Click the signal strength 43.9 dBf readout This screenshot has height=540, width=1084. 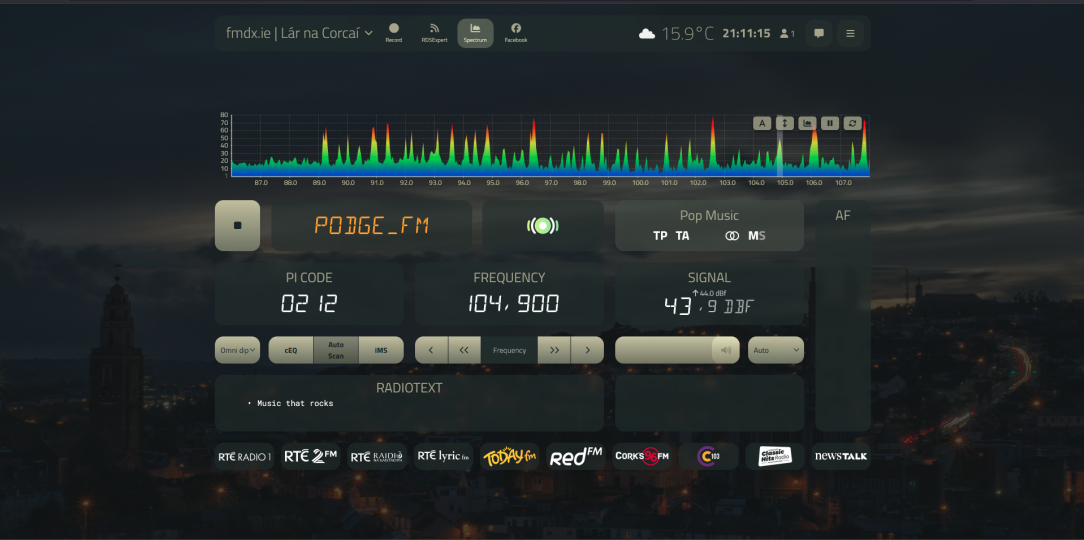(x=709, y=306)
